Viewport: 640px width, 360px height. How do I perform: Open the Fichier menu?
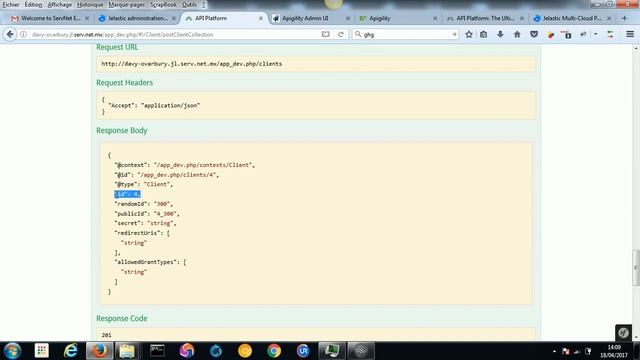coord(11,4)
